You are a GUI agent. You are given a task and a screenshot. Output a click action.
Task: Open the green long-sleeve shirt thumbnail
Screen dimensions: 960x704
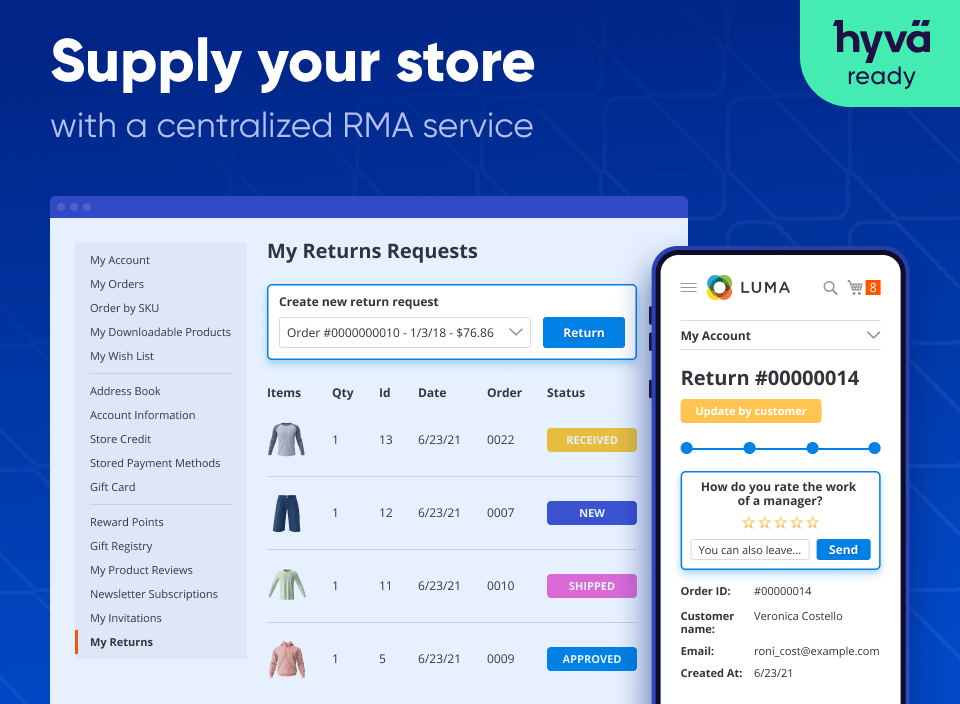pyautogui.click(x=287, y=585)
